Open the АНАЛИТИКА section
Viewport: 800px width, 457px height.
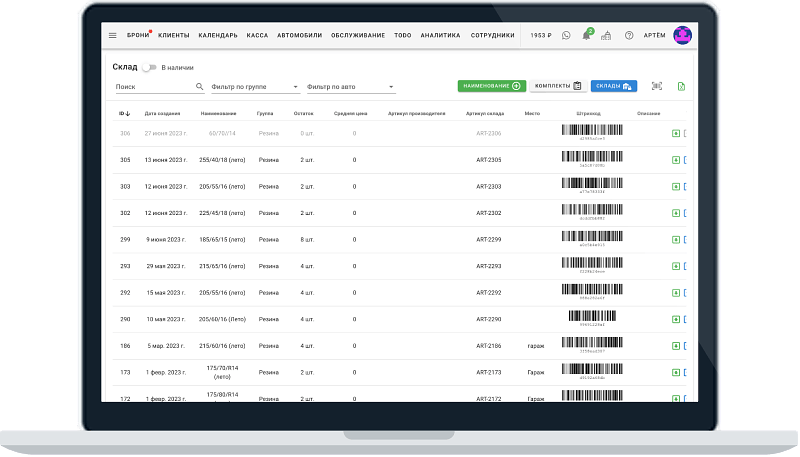440,35
